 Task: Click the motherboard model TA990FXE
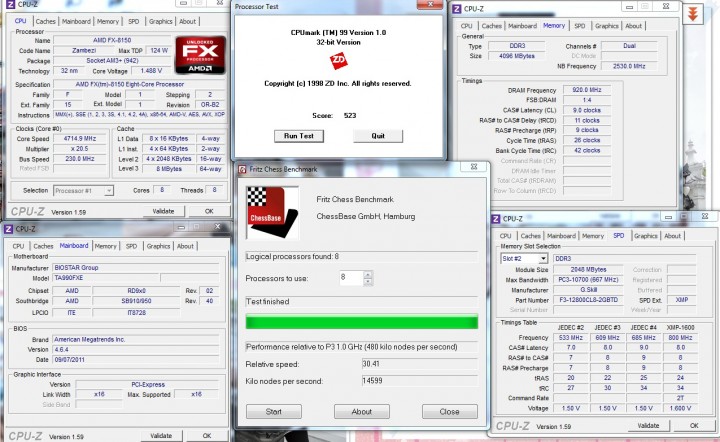pyautogui.click(x=106, y=278)
